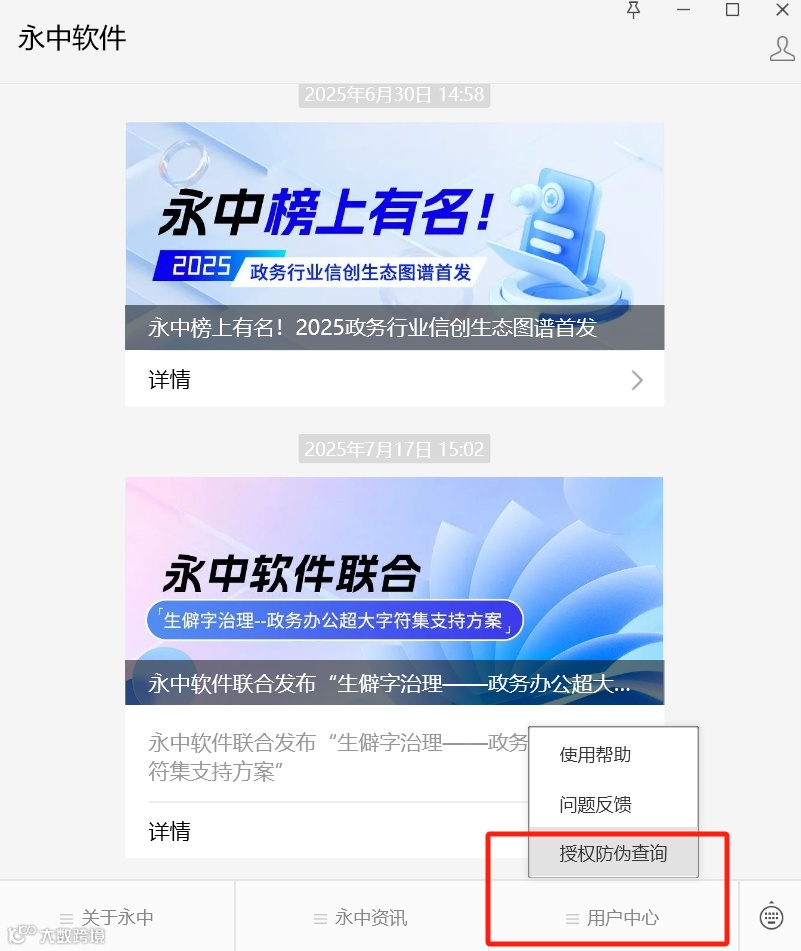Select 授权防伪查询 menu item
The height and width of the screenshot is (951, 801).
[x=613, y=853]
